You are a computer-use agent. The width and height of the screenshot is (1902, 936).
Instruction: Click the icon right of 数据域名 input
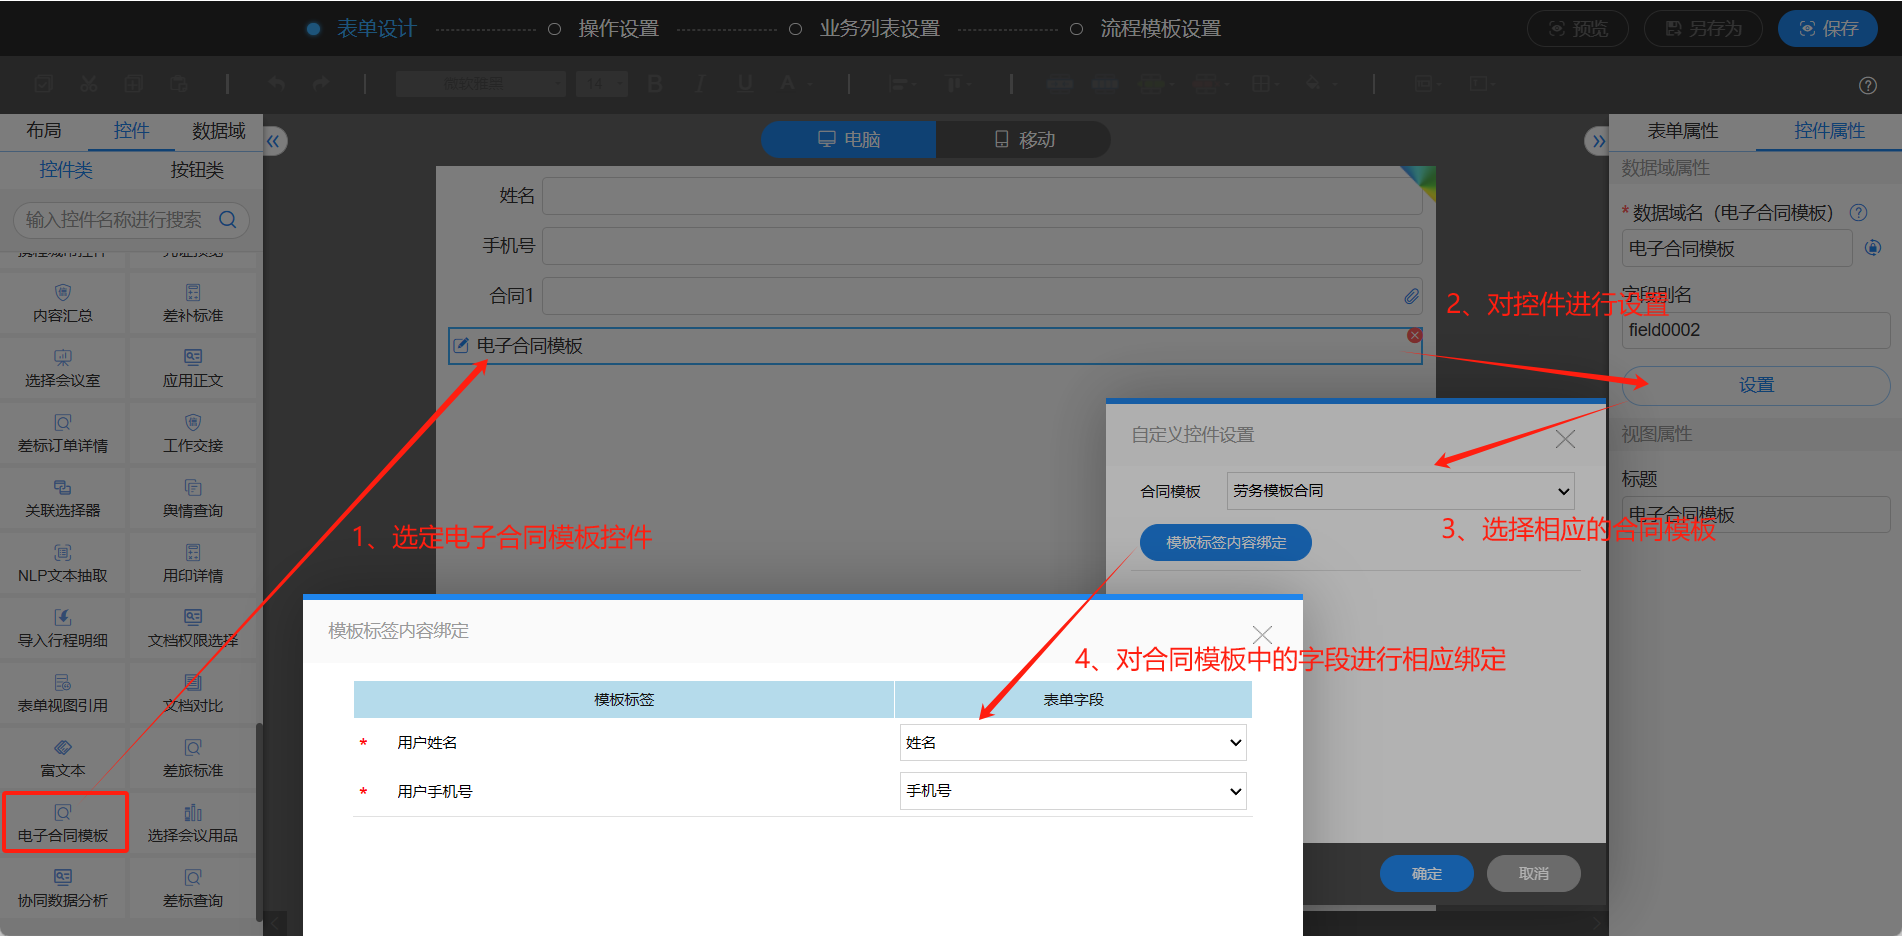1873,247
